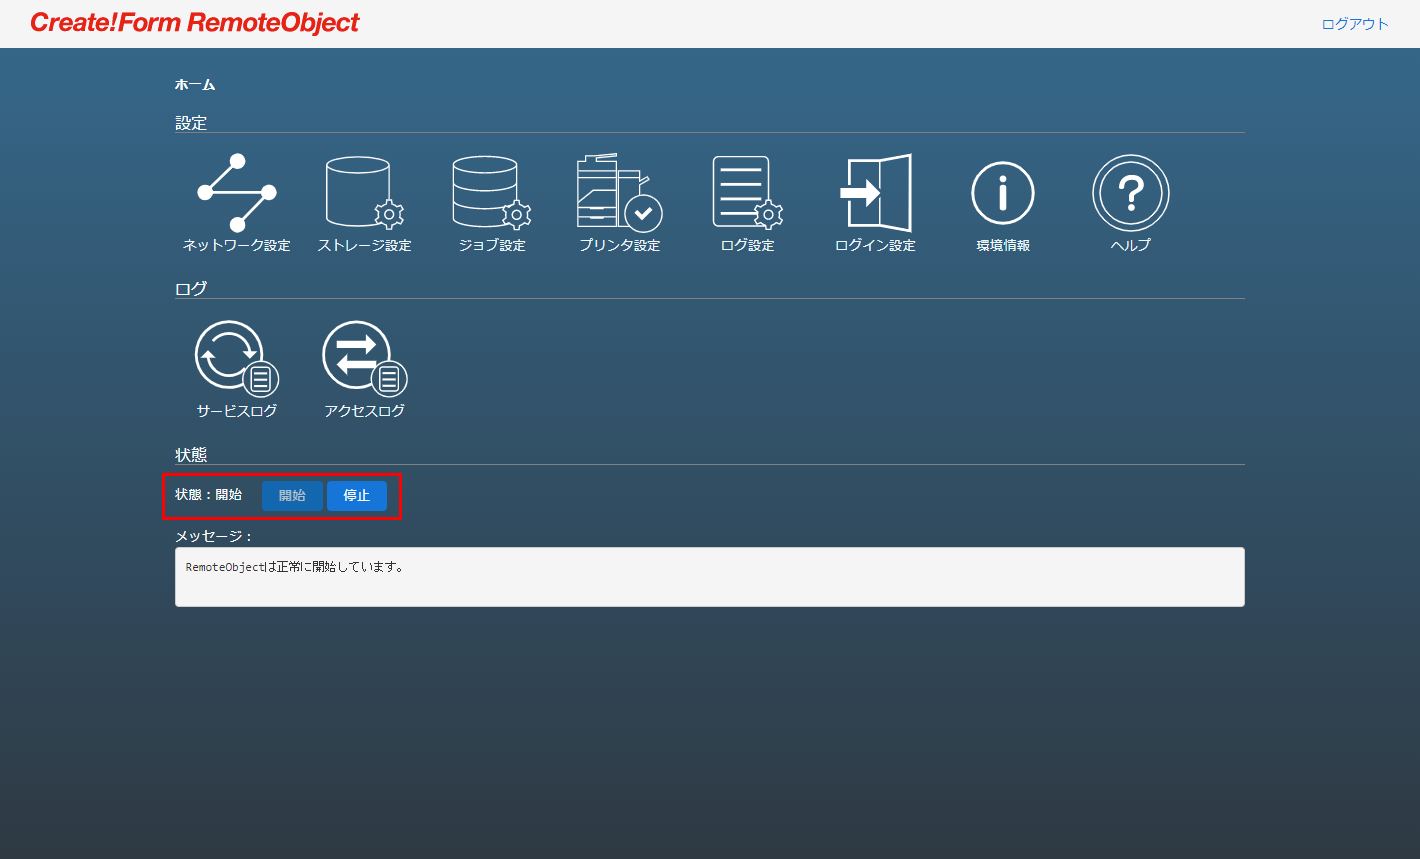Open the ヘルプ question mark icon
Viewport: 1420px width, 859px height.
click(x=1131, y=193)
